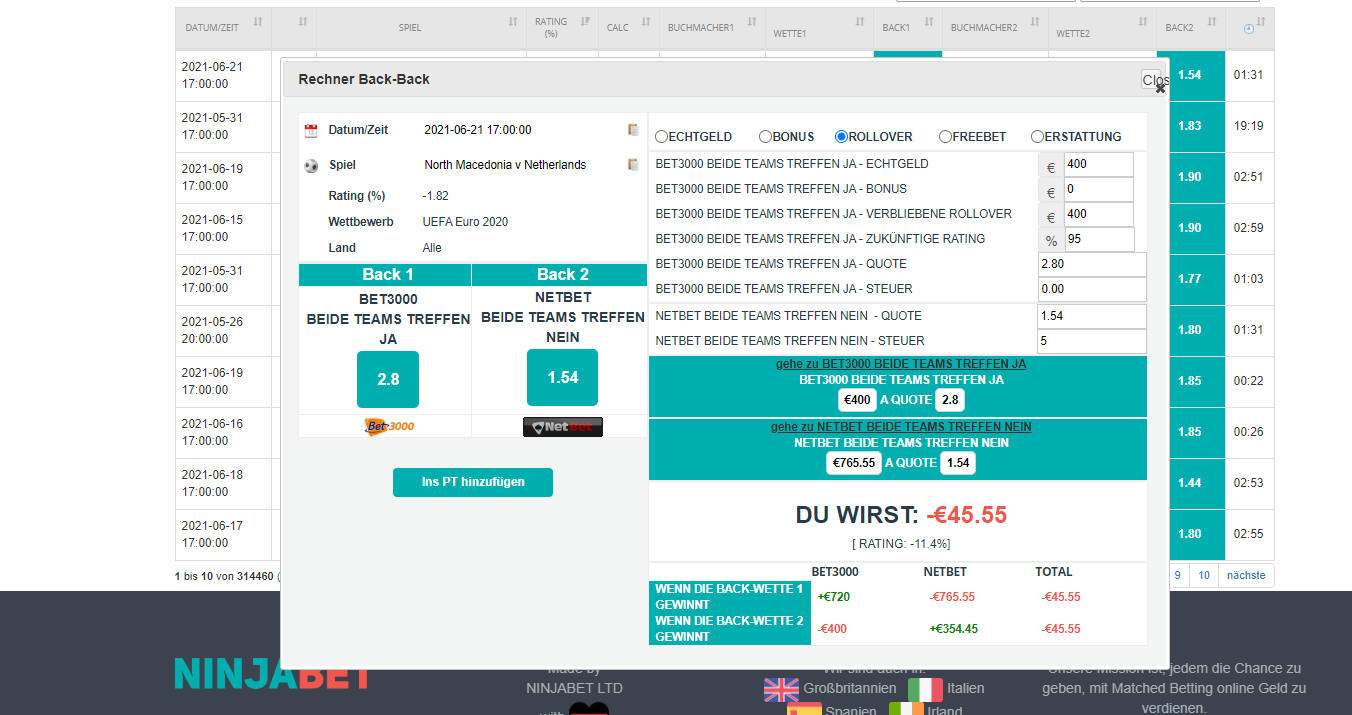
Task: Select the BONUS radio option
Action: (765, 137)
